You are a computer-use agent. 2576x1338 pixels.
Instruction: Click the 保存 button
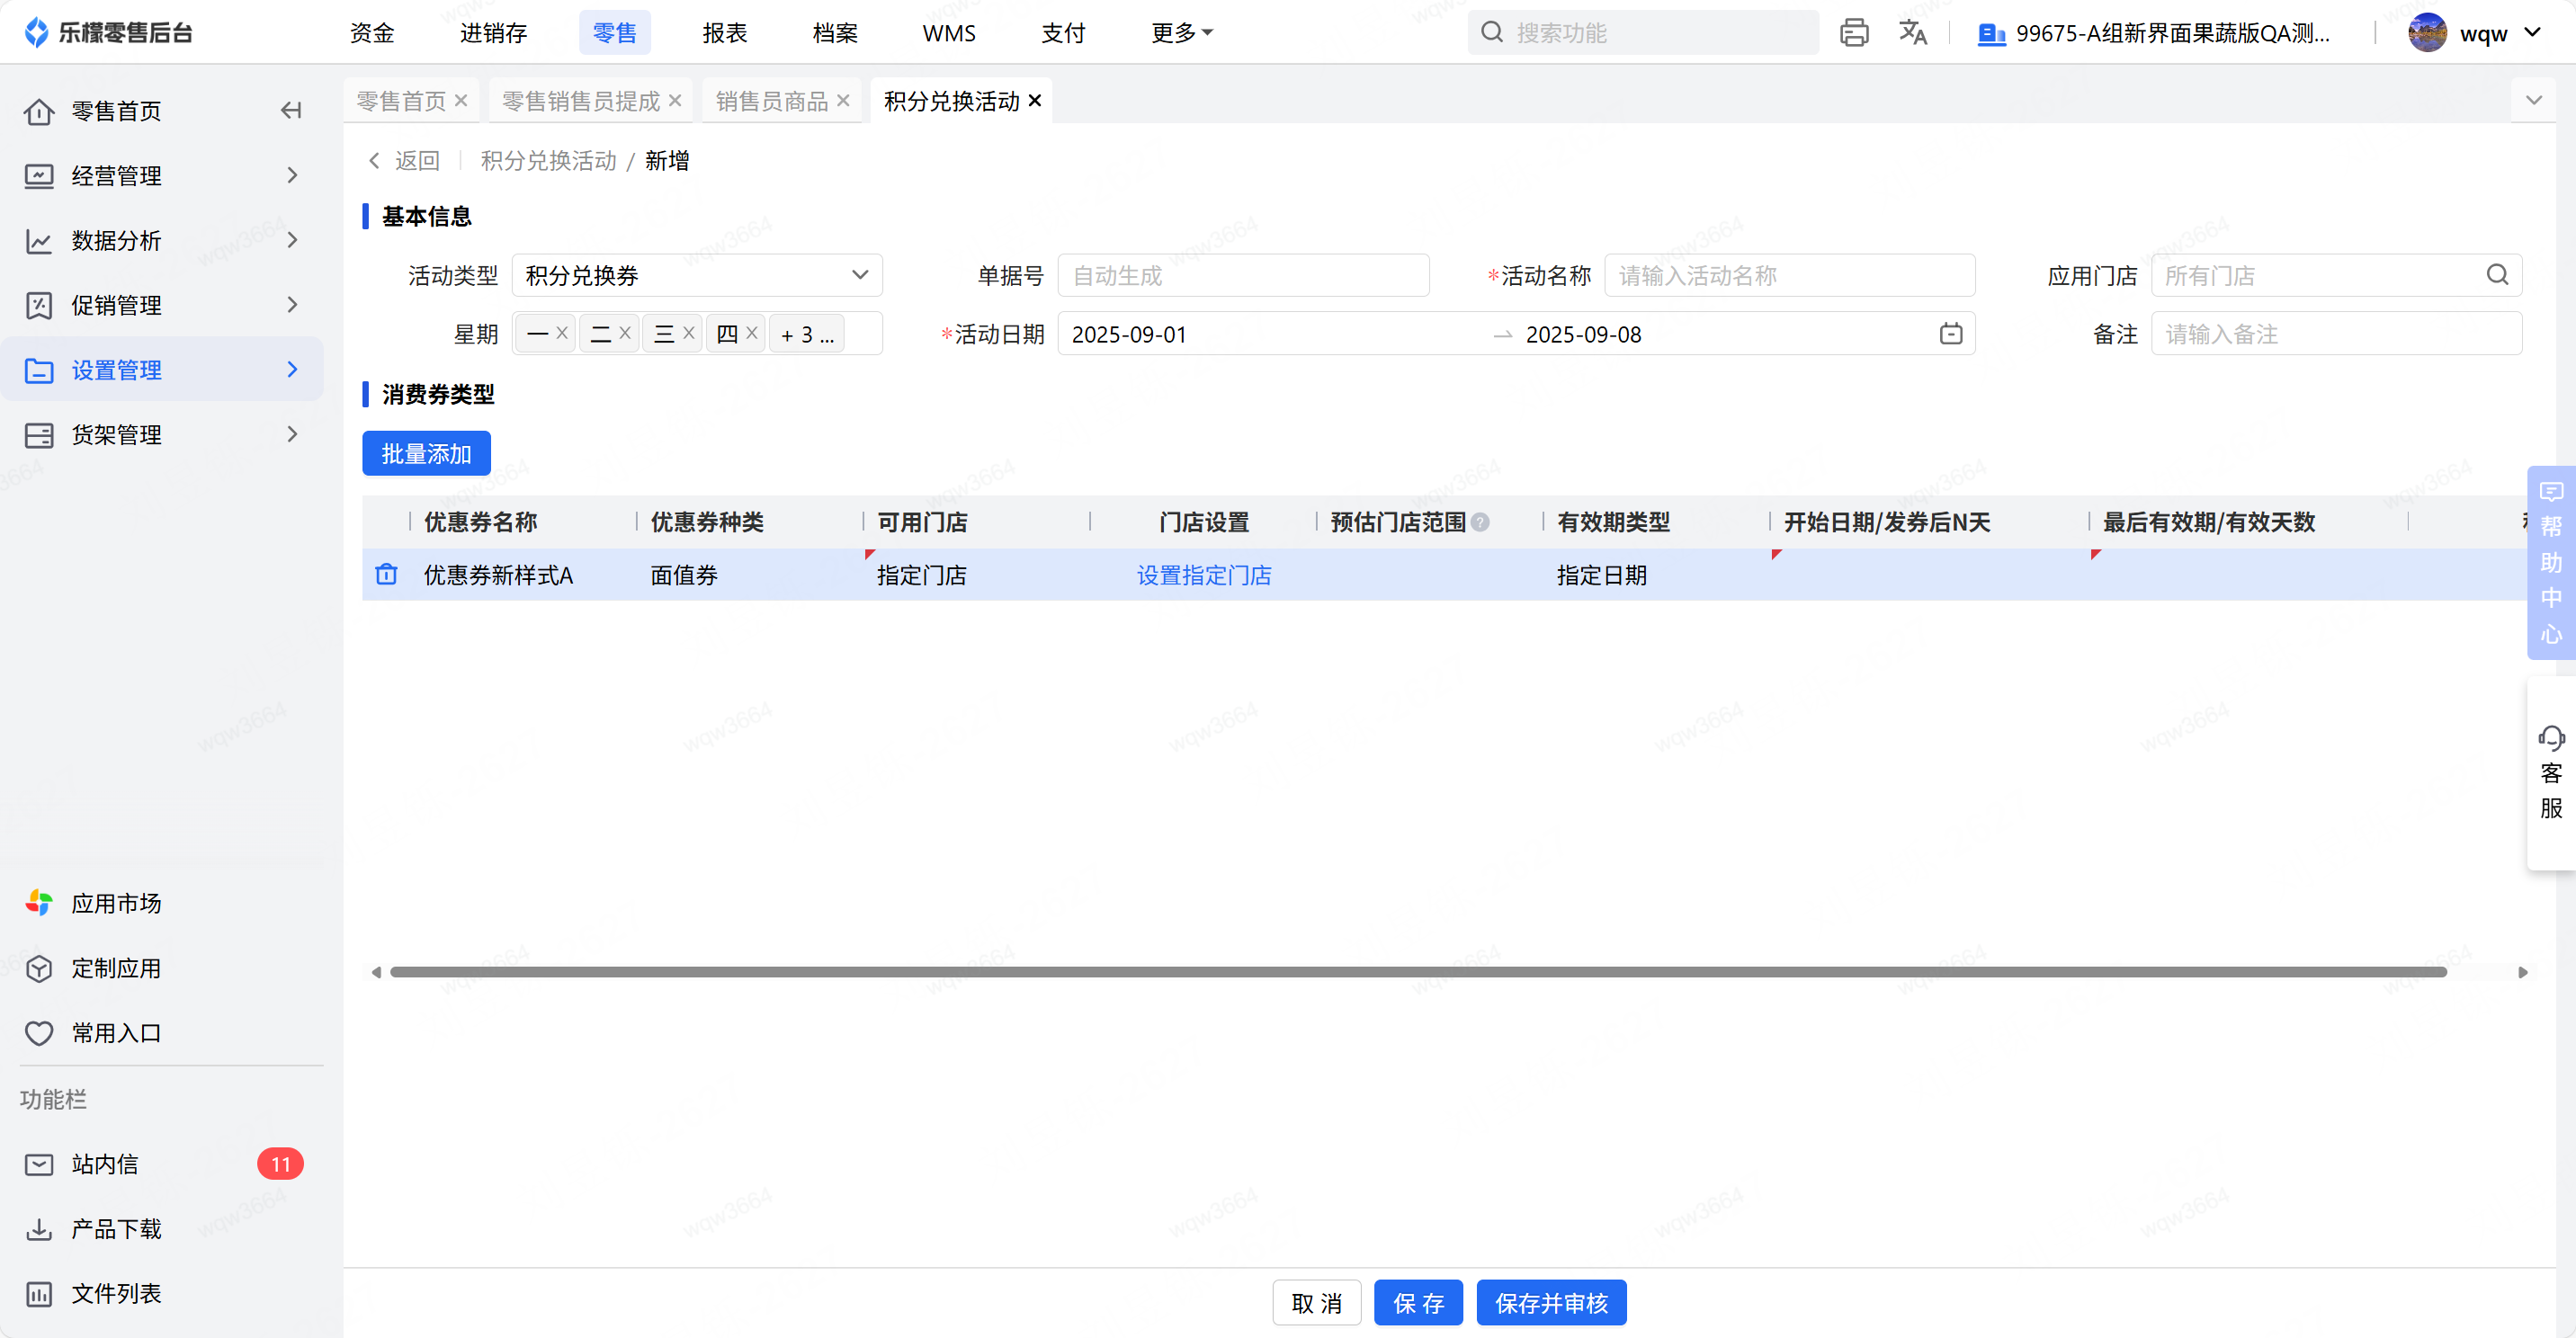pyautogui.click(x=1418, y=1303)
